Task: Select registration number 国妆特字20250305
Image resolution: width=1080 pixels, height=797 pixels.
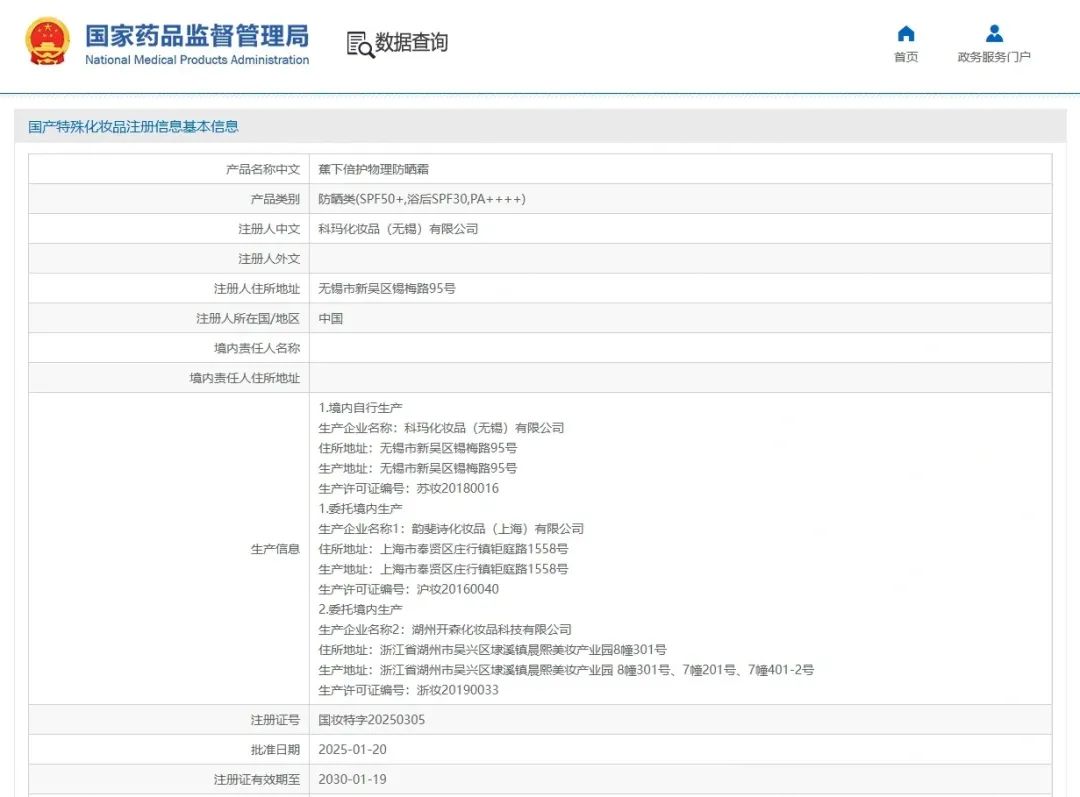Action: click(x=371, y=720)
